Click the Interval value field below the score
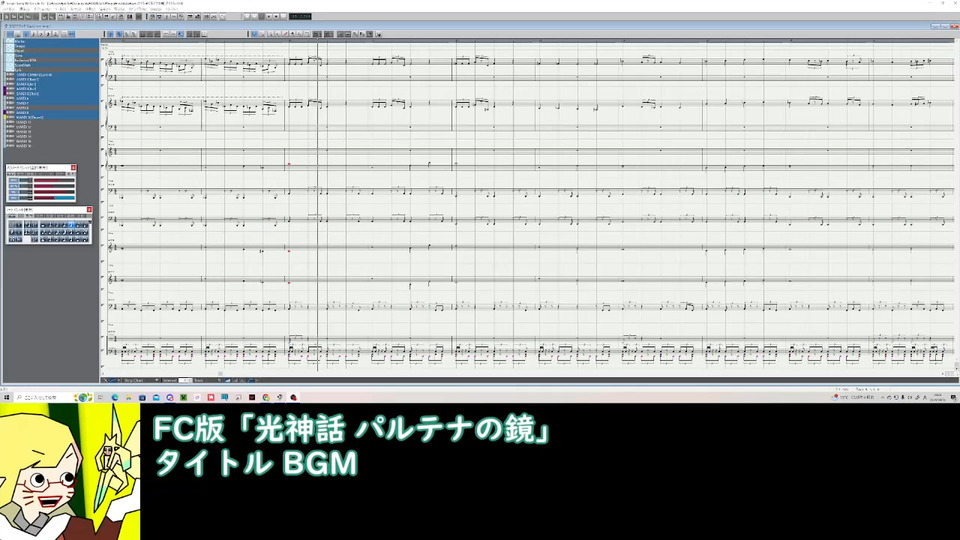Viewport: 960px width, 540px height. [185, 380]
